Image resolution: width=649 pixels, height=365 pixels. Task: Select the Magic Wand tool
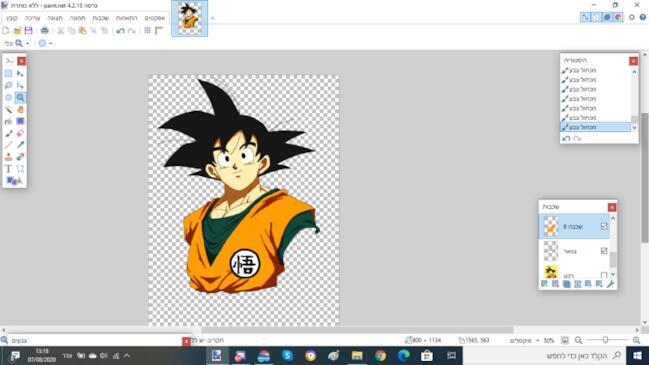tap(8, 110)
